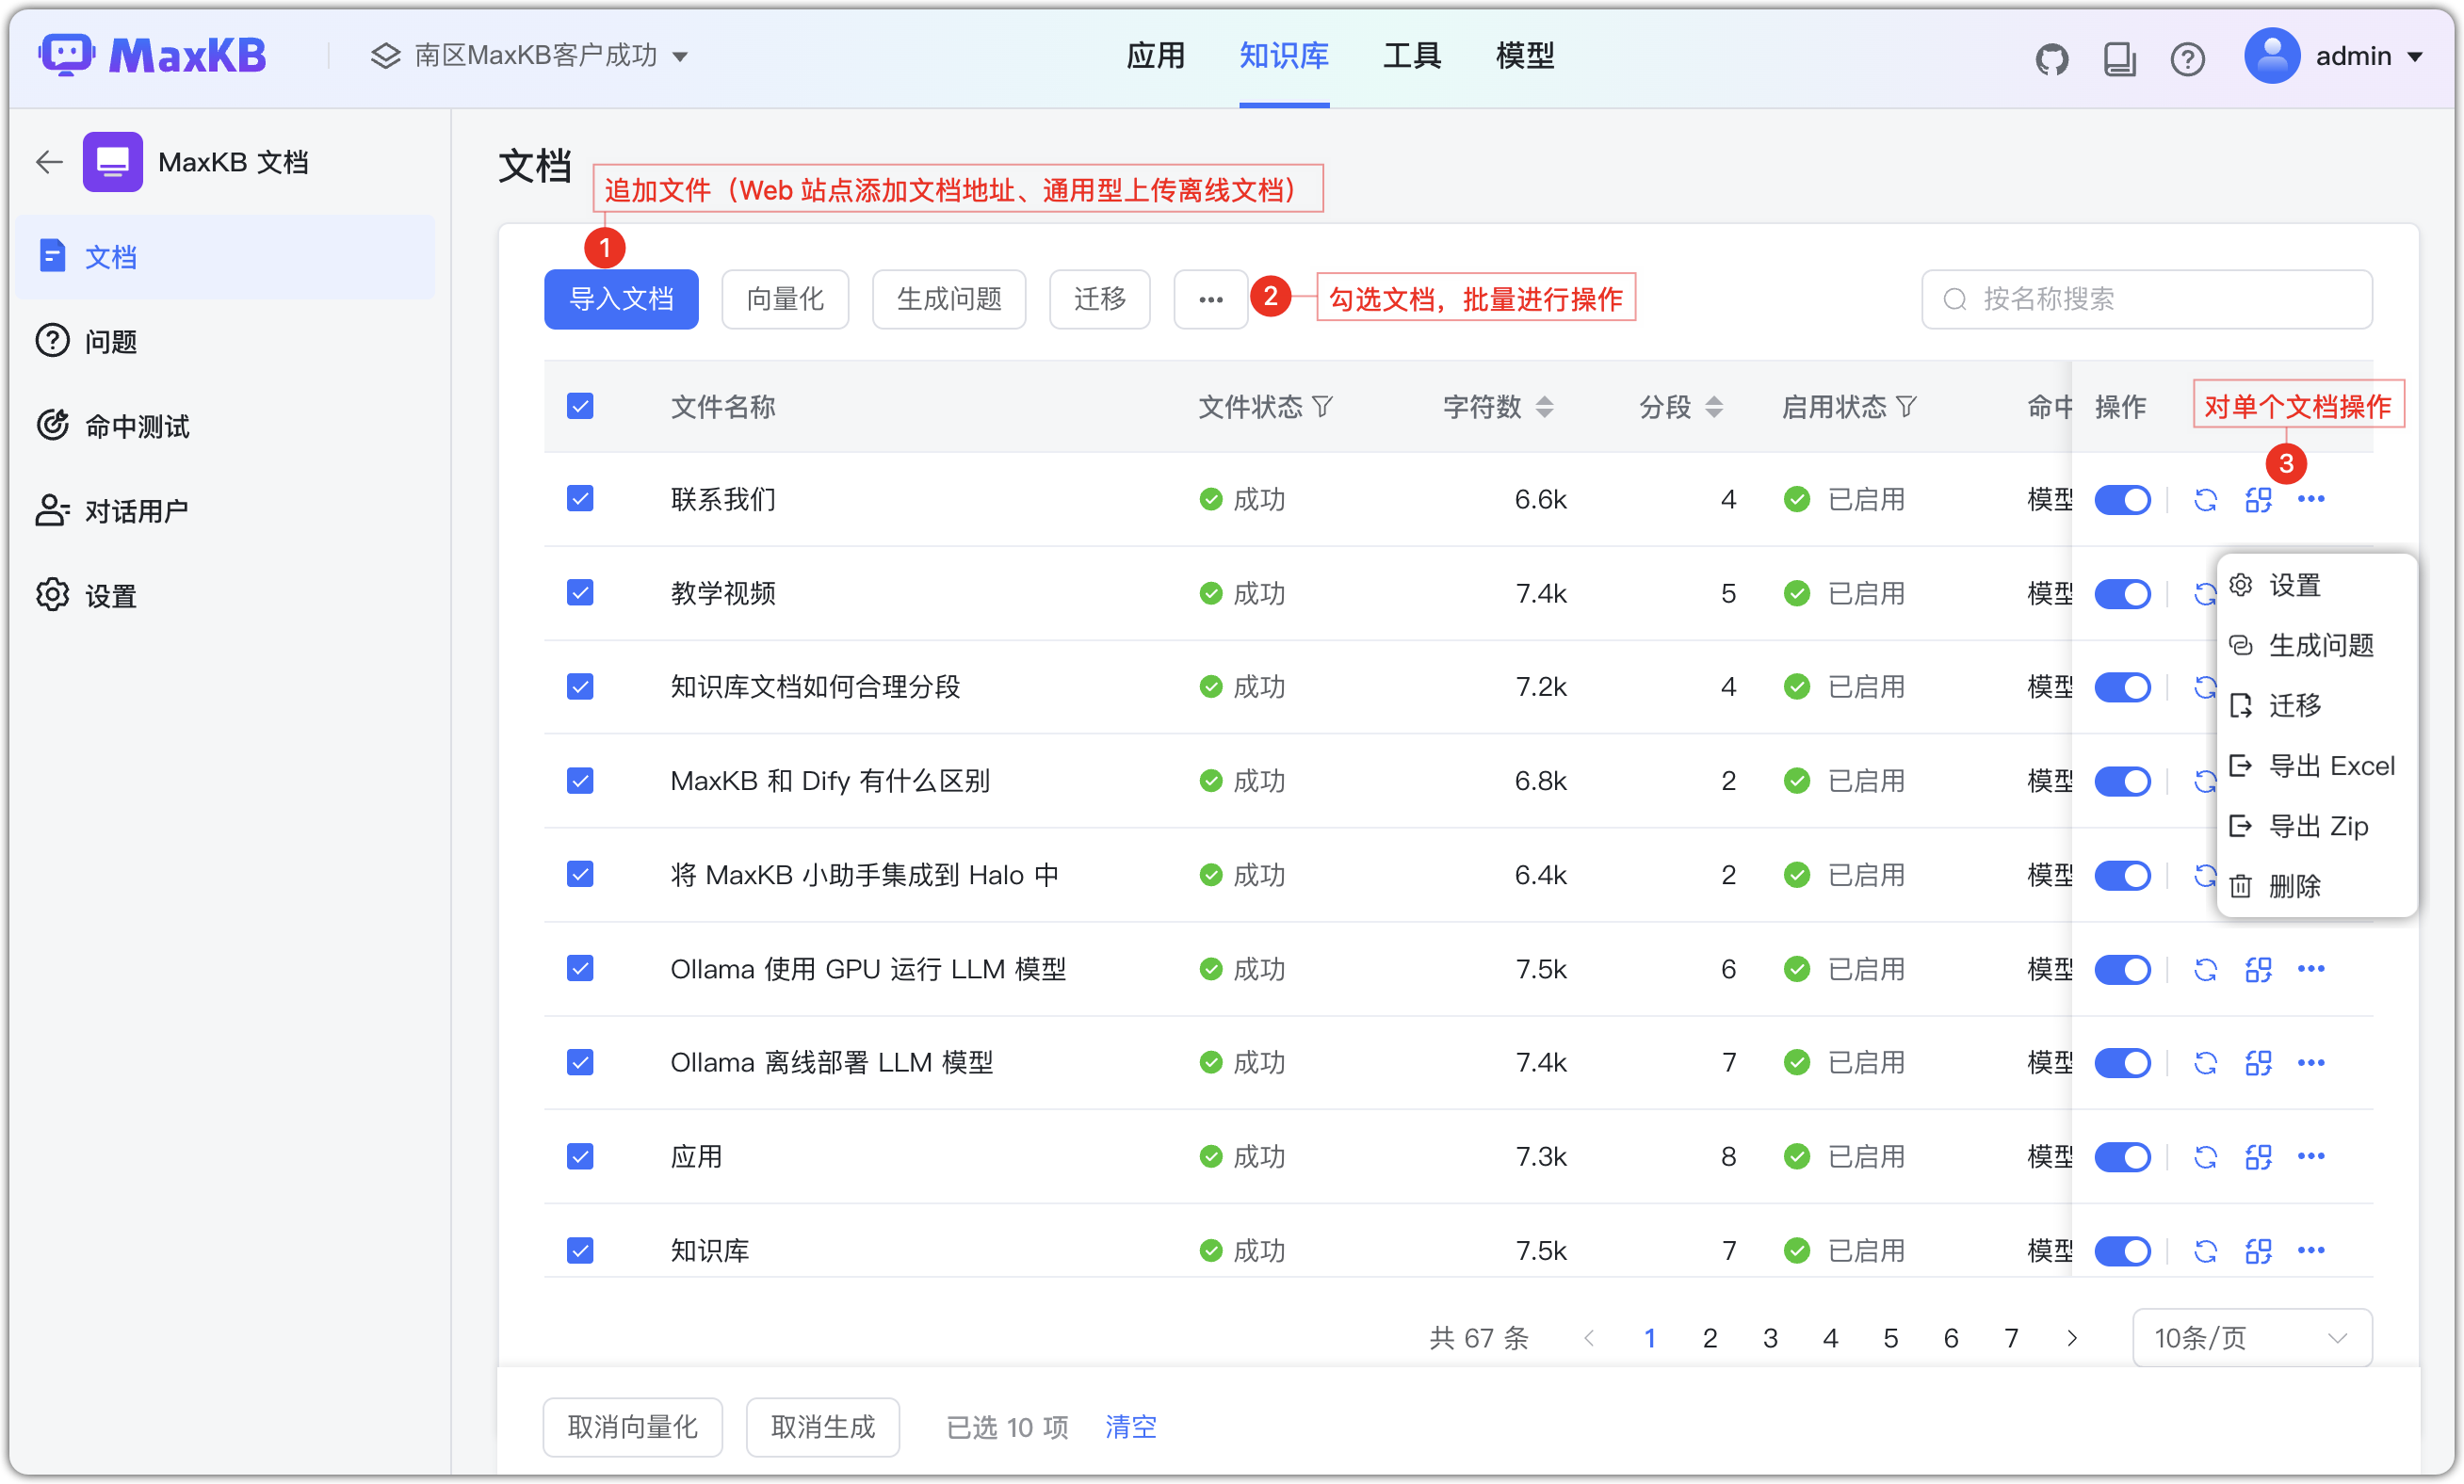
Task: Open more actions for Ollama 使用 GPU row
Action: pyautogui.click(x=2311, y=969)
